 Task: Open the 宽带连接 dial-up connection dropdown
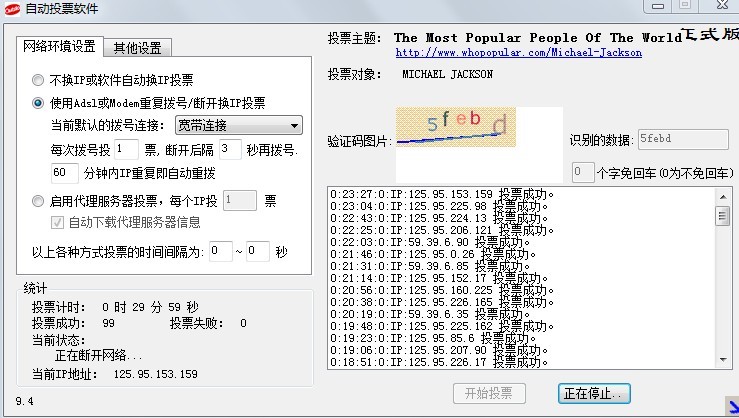(x=238, y=125)
